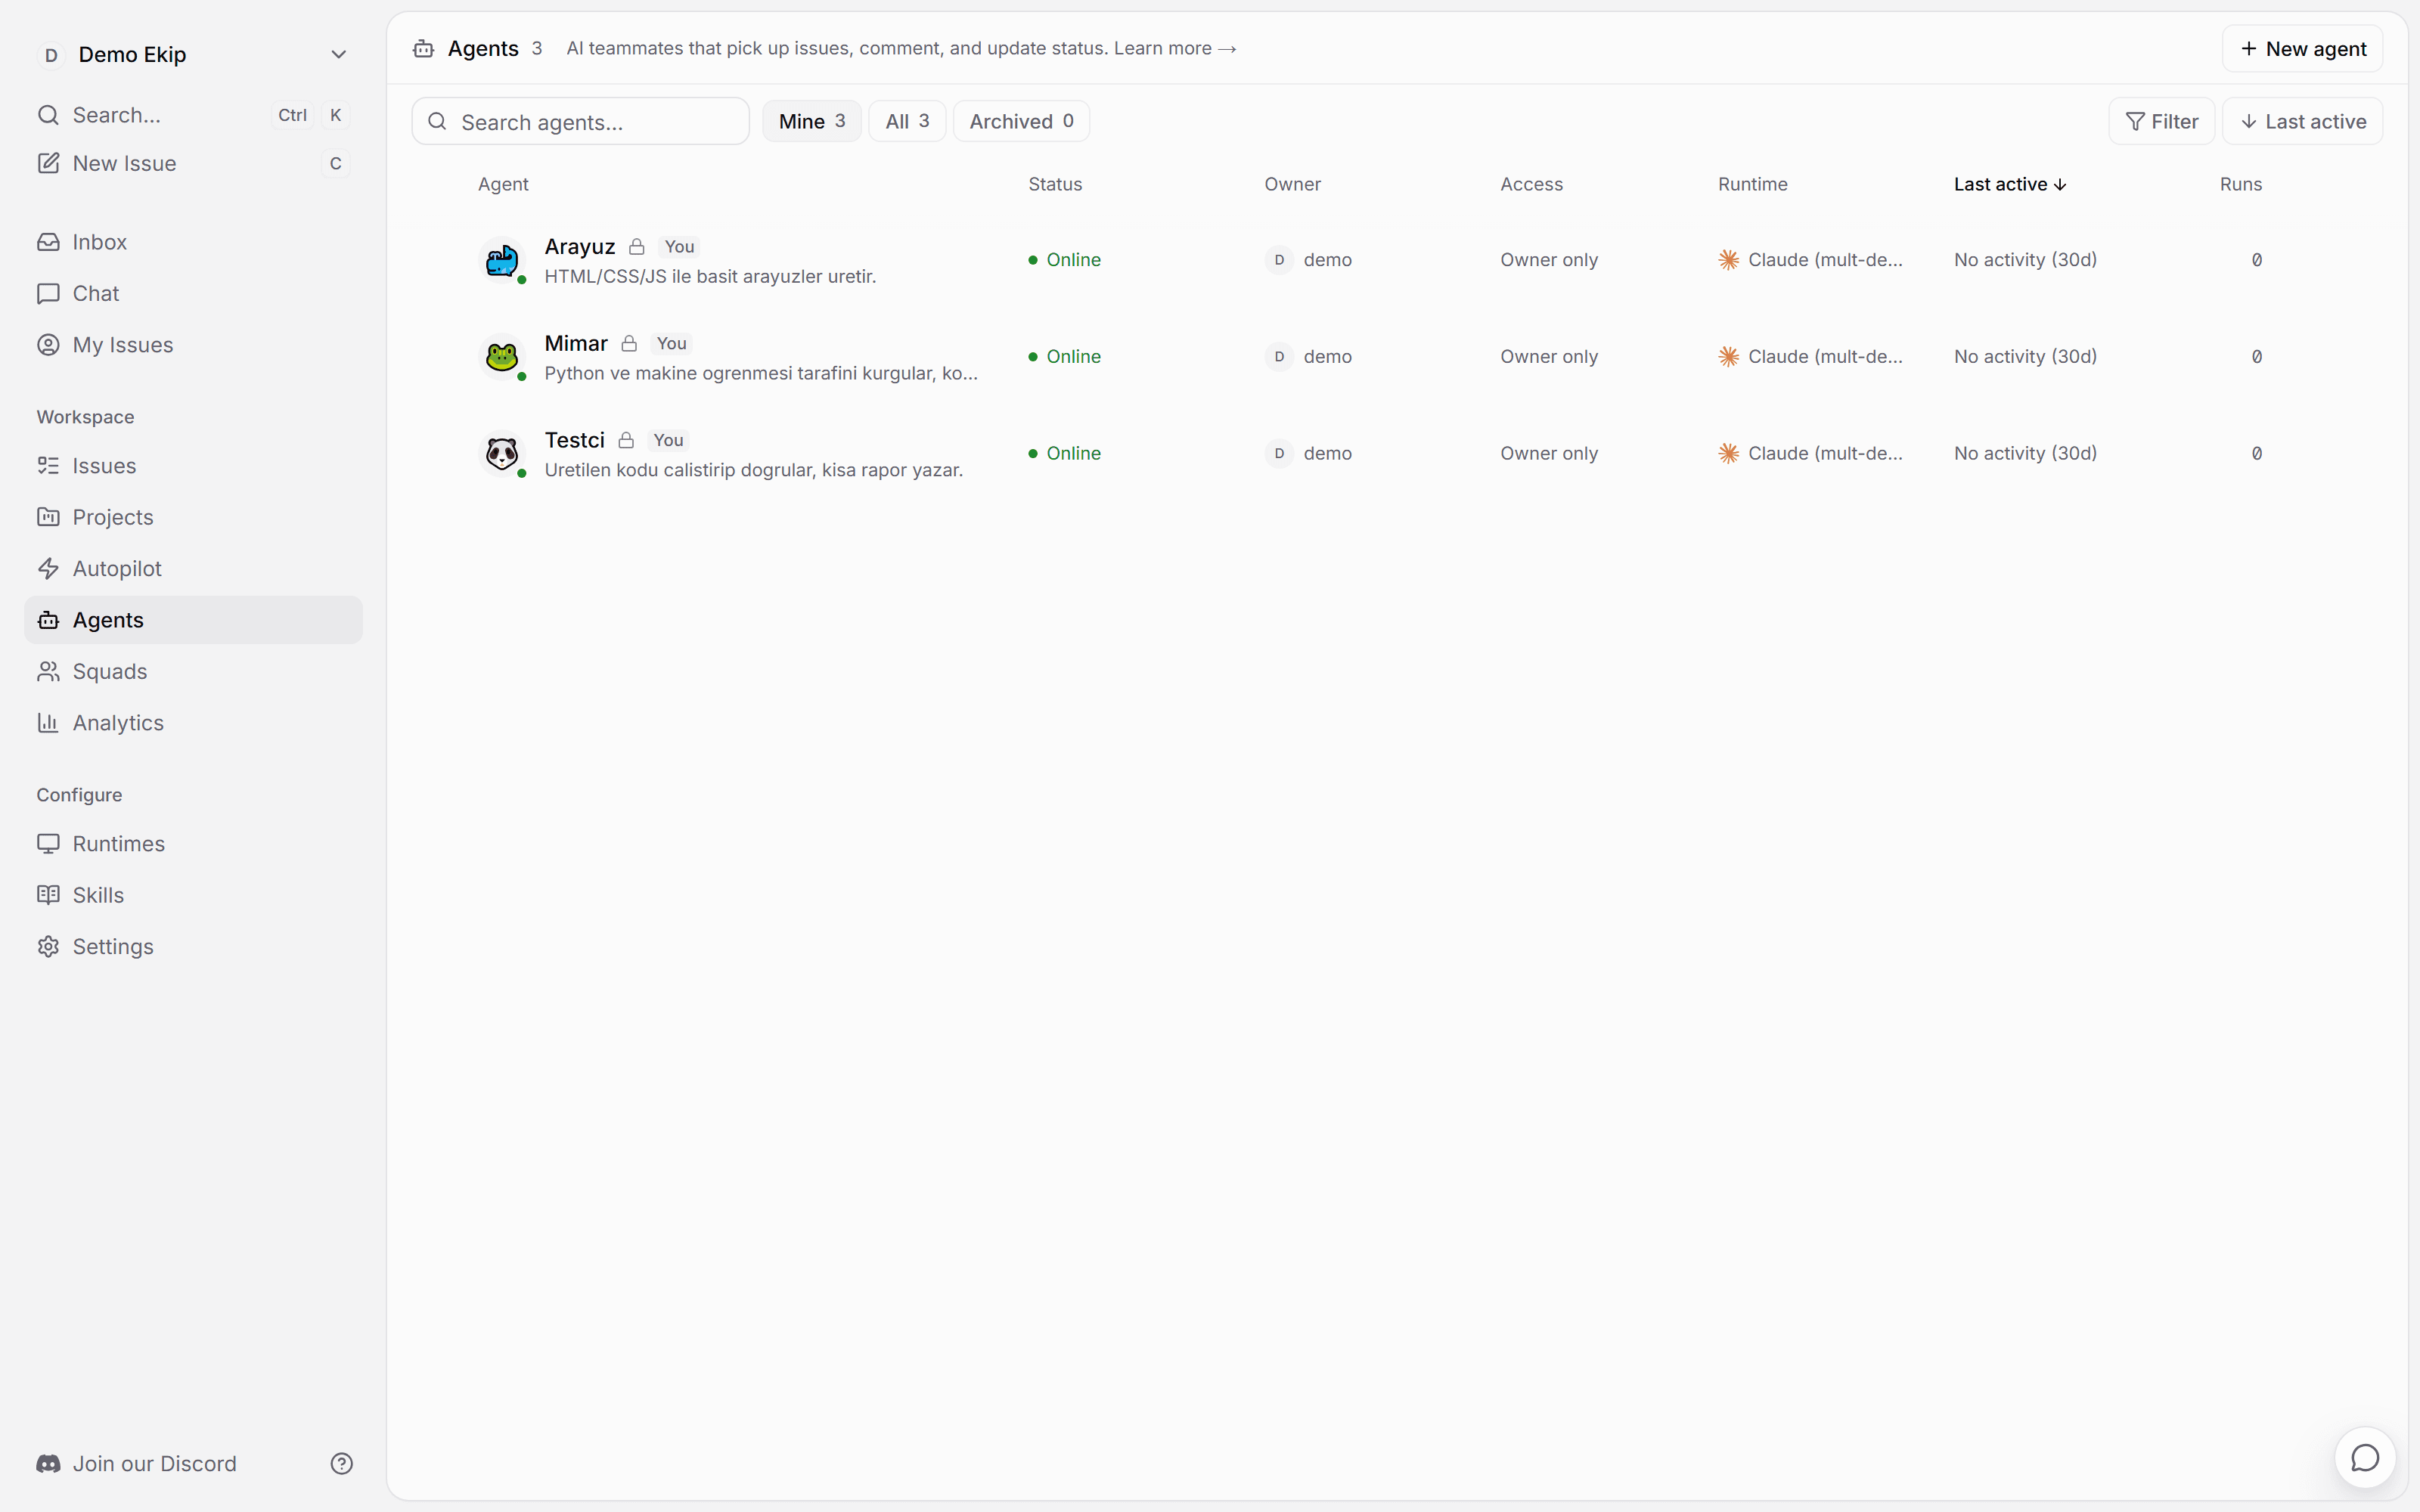Click the help question mark icon
The width and height of the screenshot is (2420, 1512).
[x=342, y=1464]
